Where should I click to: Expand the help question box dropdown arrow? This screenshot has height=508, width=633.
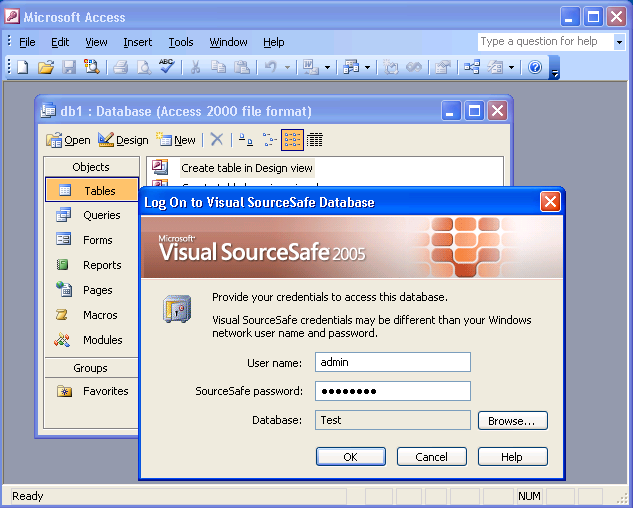tap(618, 42)
